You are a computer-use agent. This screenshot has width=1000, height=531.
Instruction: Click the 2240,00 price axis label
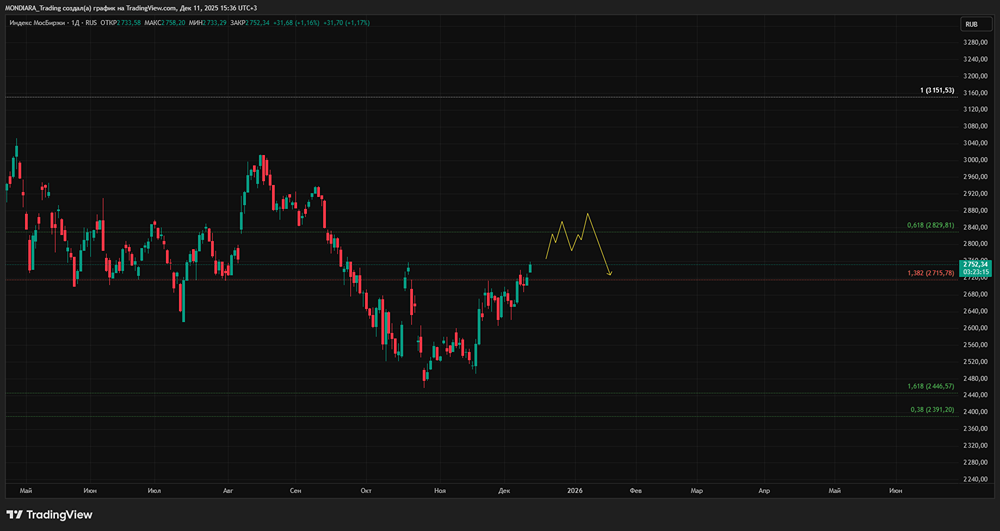tap(975, 479)
